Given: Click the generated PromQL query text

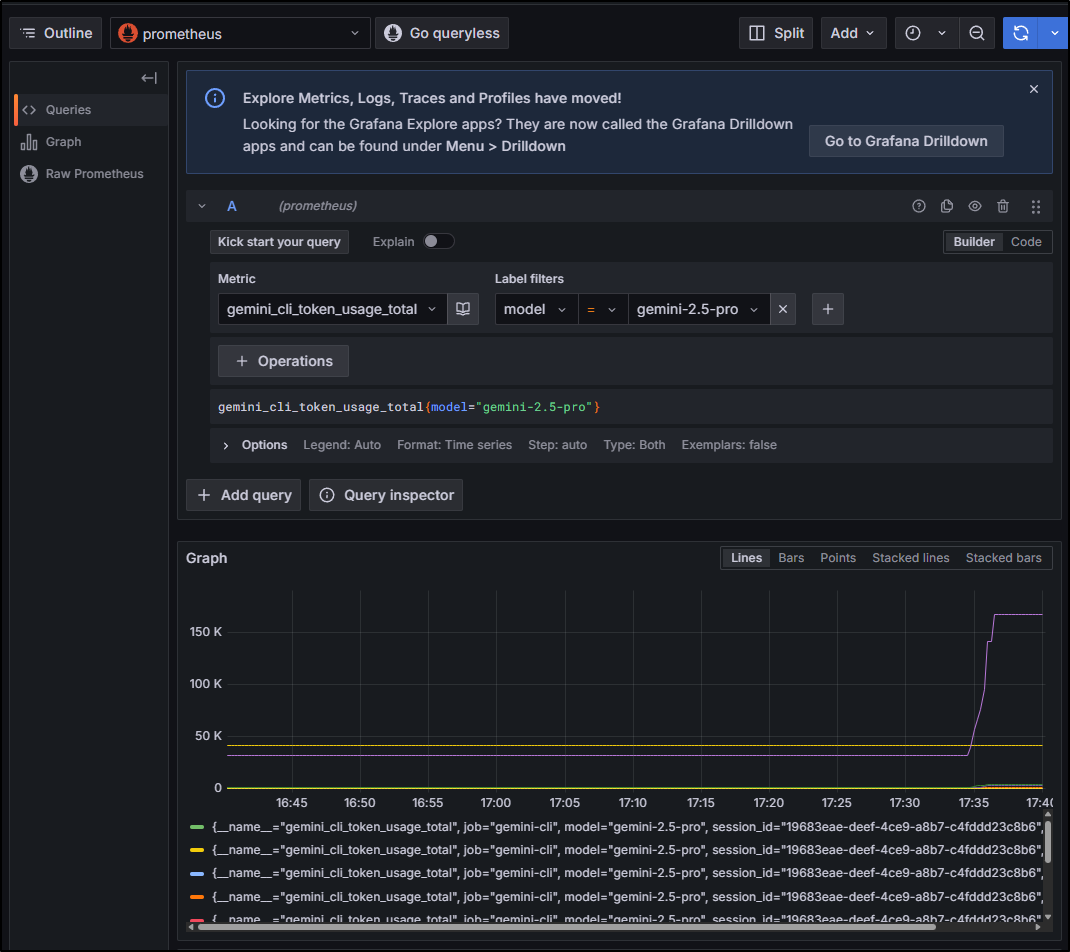Looking at the screenshot, I should pos(409,407).
